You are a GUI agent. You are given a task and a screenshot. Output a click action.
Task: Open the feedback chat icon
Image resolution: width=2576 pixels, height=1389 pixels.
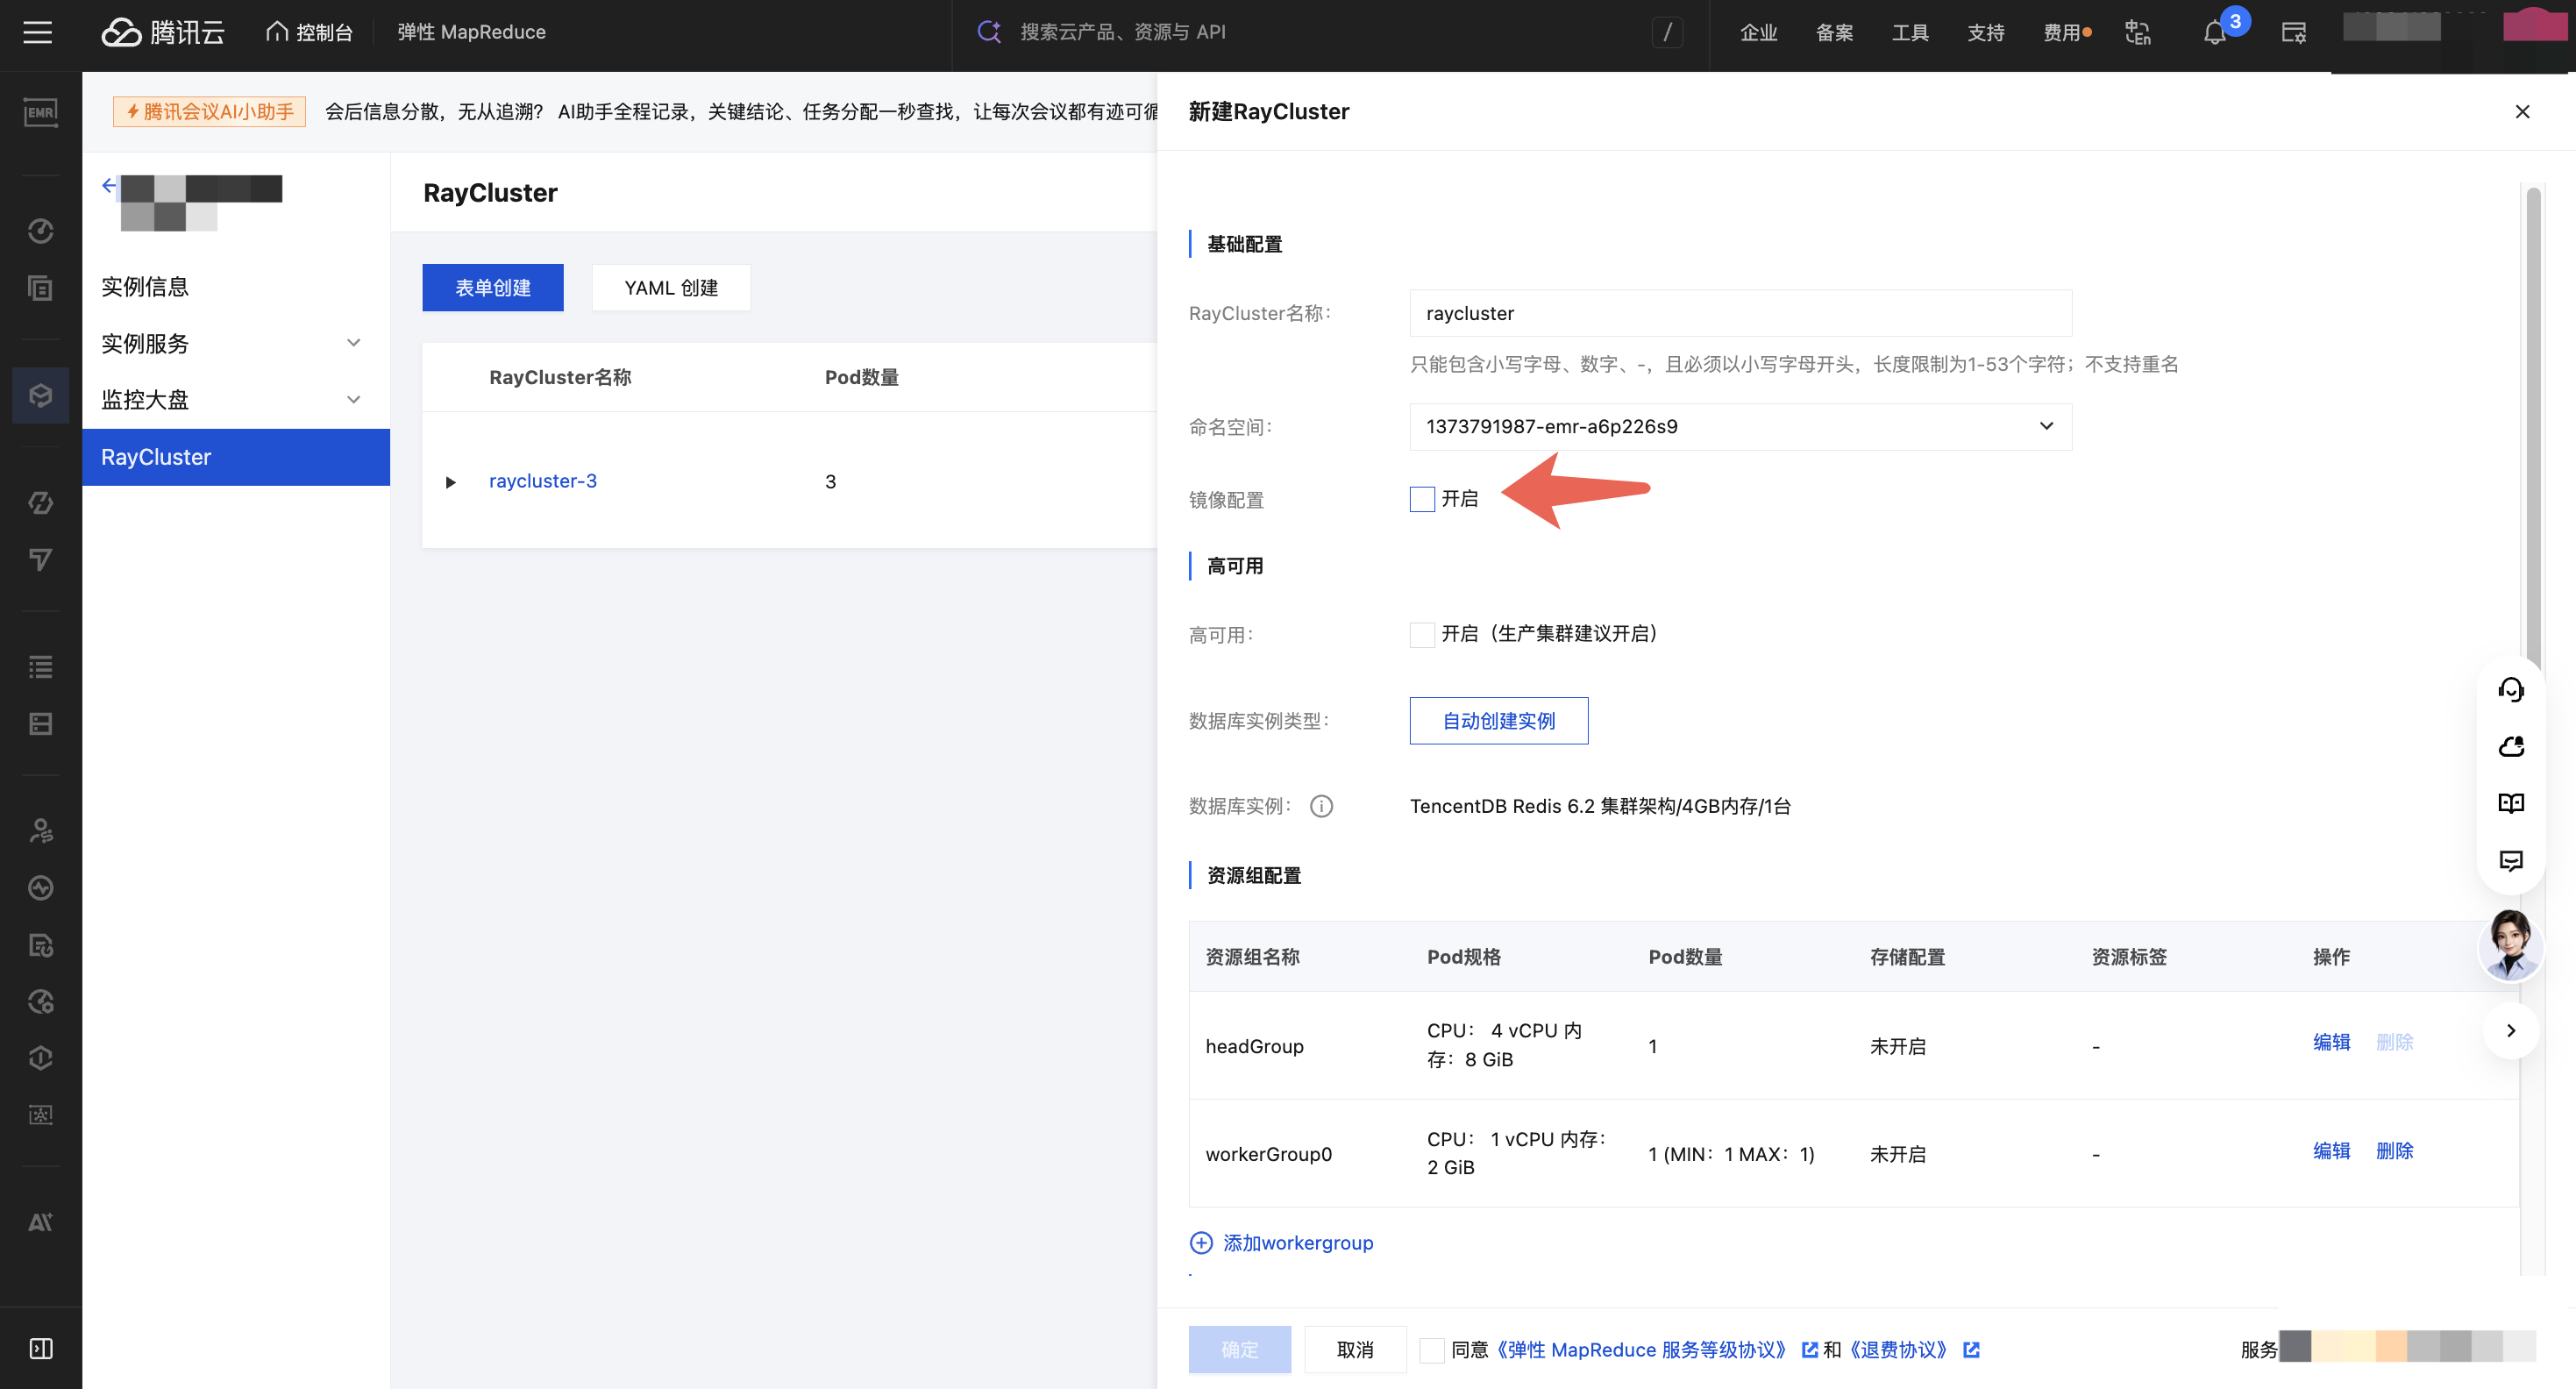(2511, 860)
